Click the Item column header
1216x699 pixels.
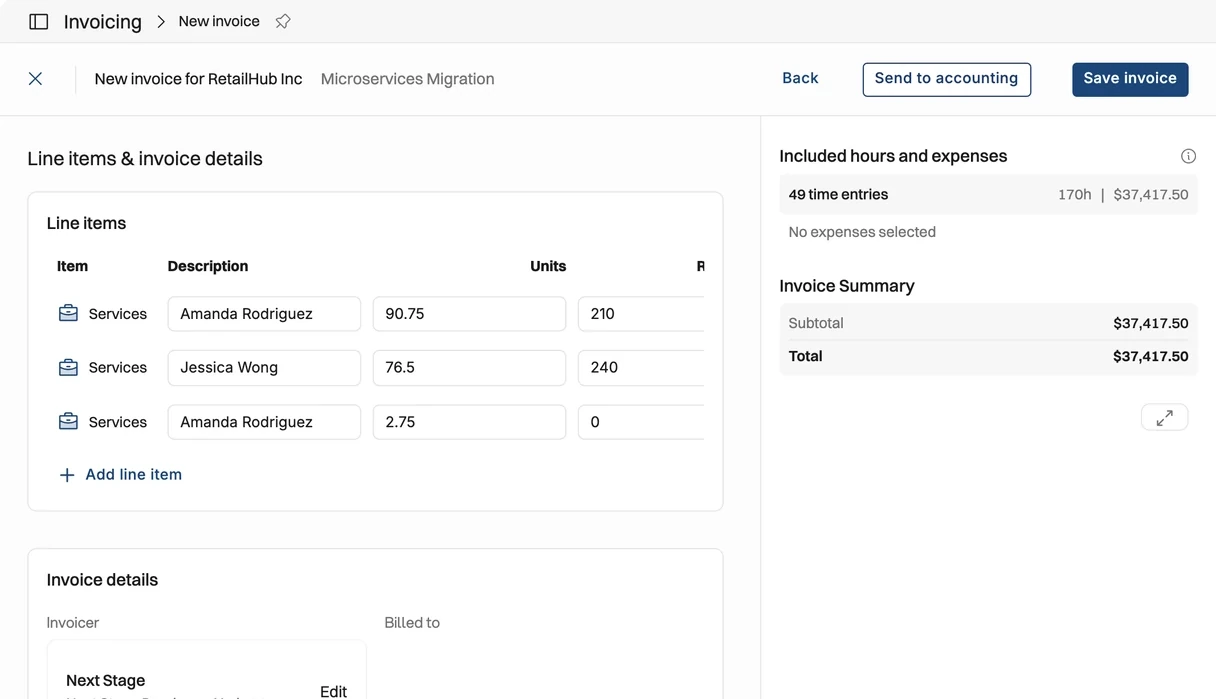pyautogui.click(x=72, y=266)
